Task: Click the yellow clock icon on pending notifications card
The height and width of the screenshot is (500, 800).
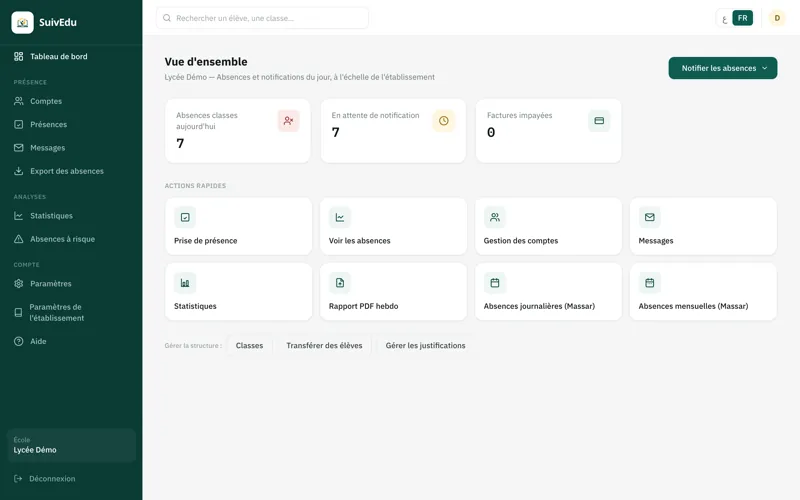Action: pyautogui.click(x=444, y=121)
